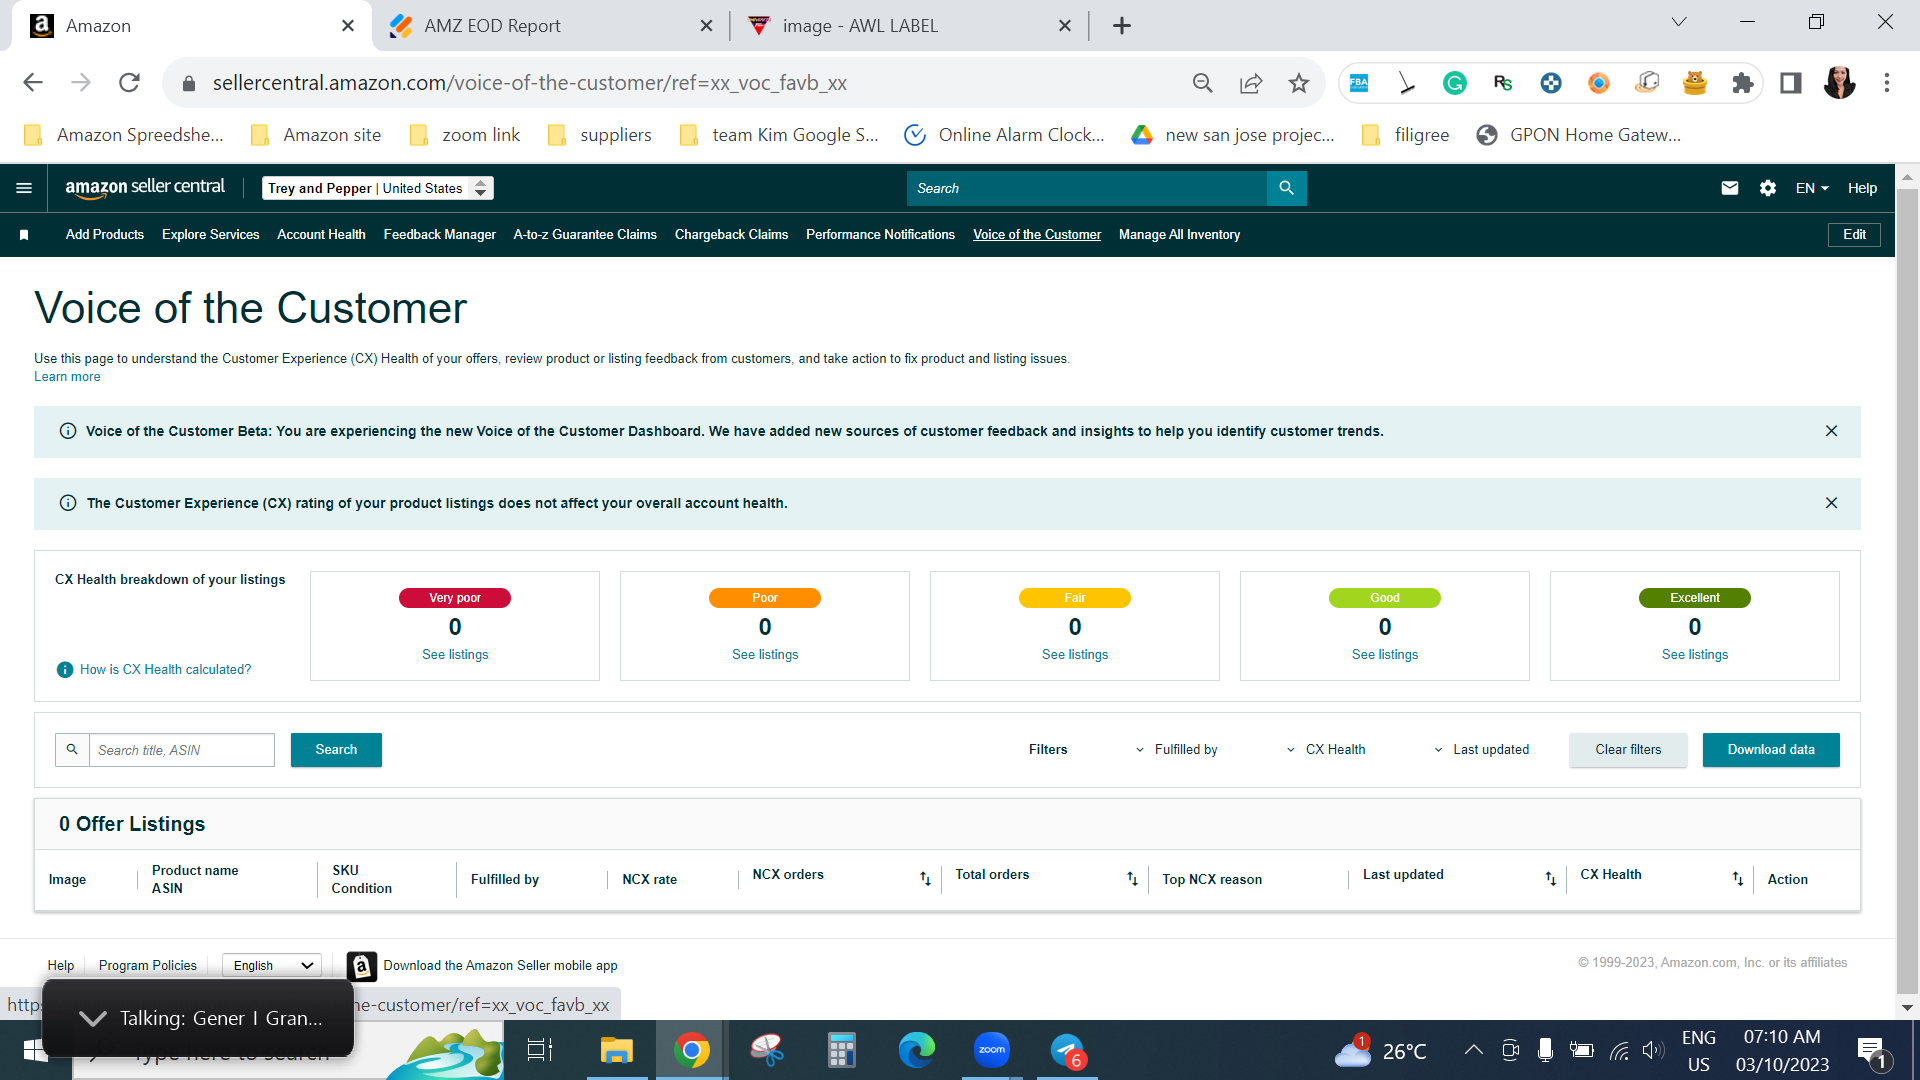Click the Program Policies footer link
This screenshot has width=1920, height=1080.
pos(148,966)
